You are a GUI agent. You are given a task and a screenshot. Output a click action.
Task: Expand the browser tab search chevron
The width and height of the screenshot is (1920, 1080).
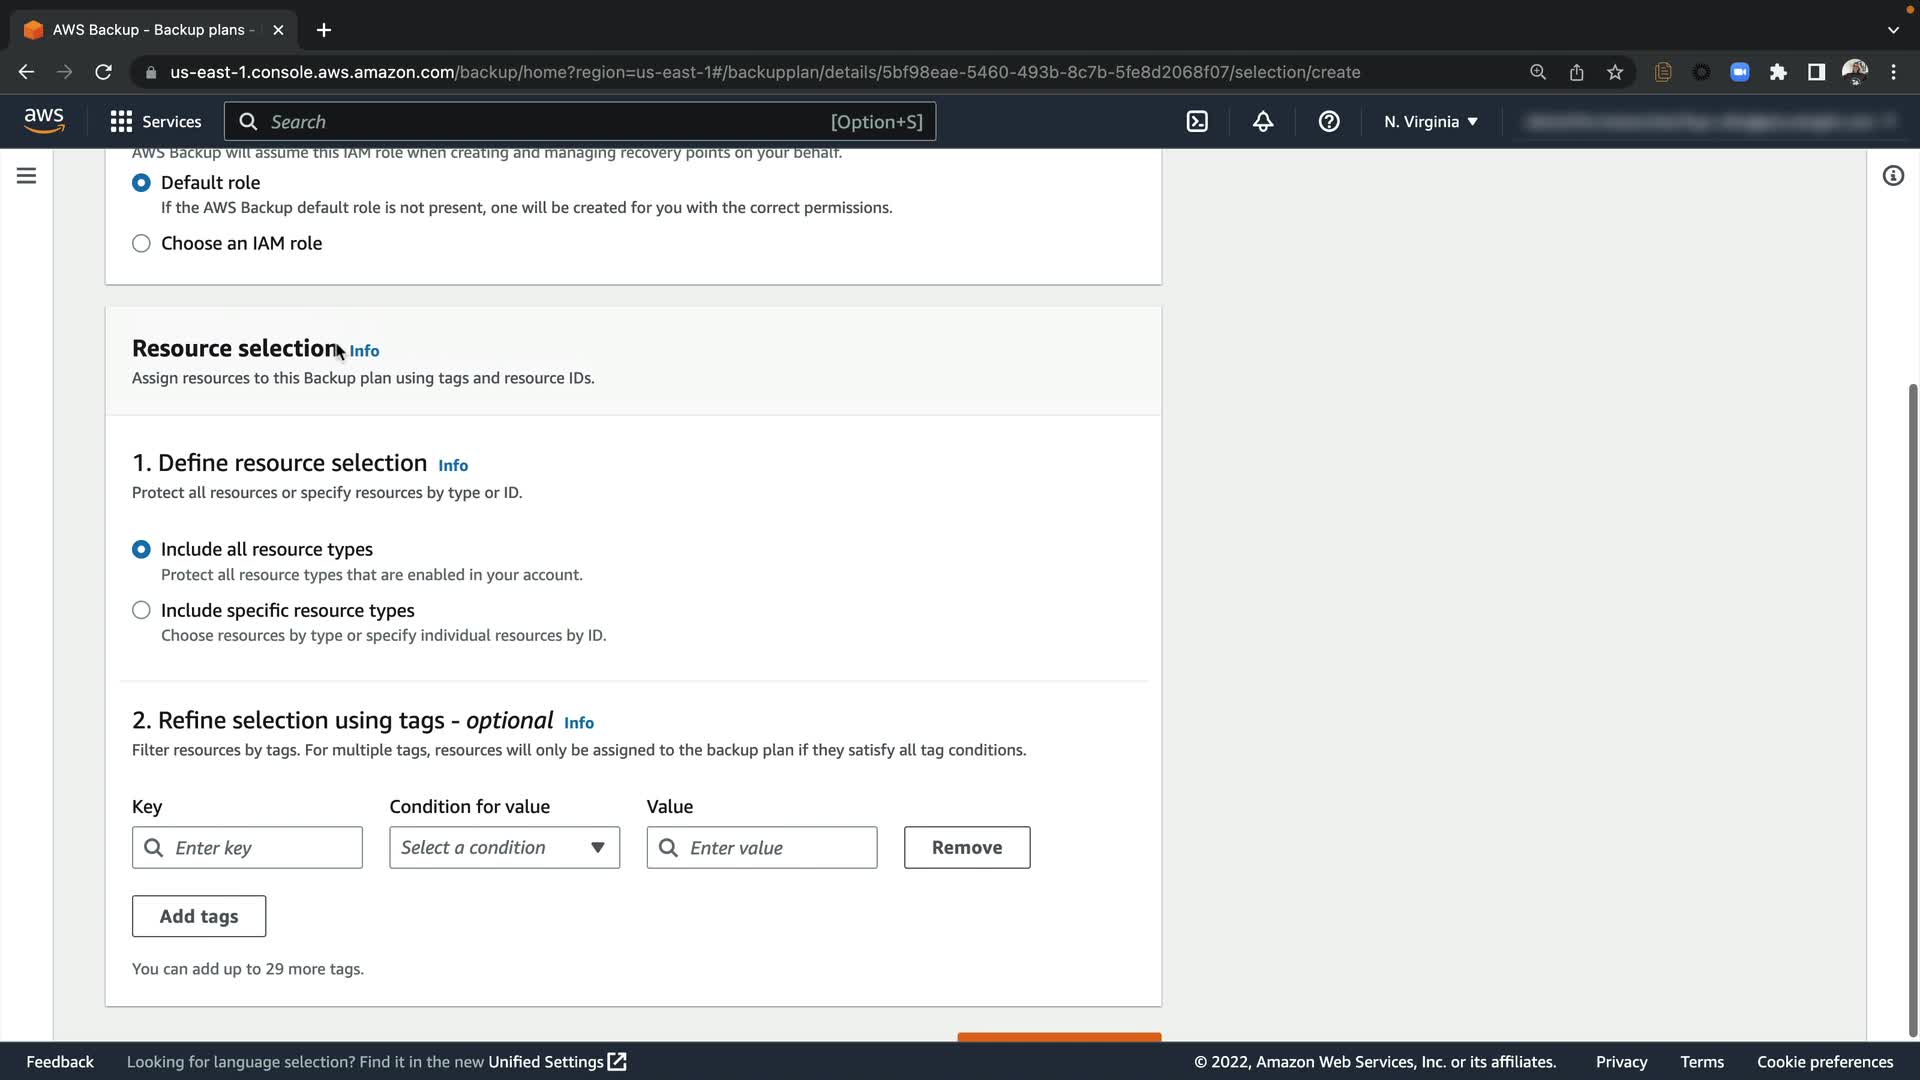coord(1893,30)
